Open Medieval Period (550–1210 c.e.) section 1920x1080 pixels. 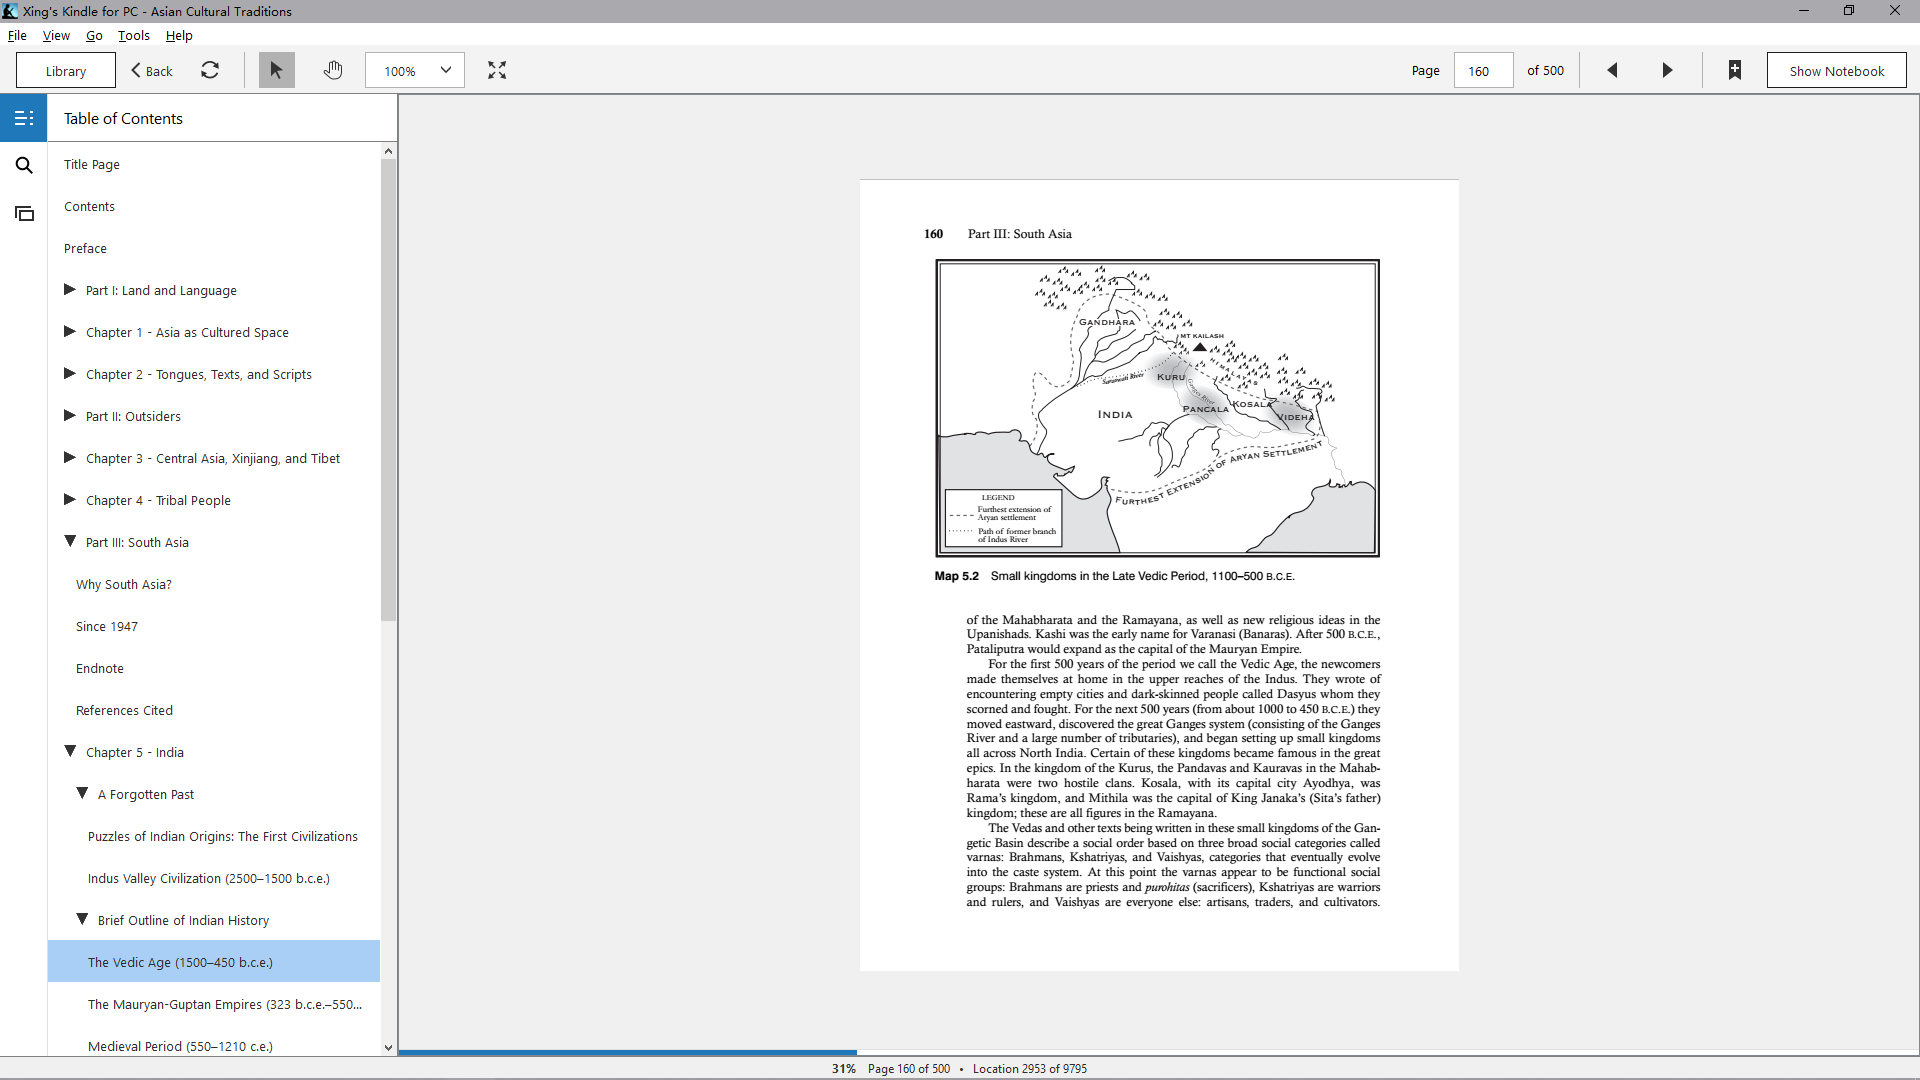(181, 1046)
